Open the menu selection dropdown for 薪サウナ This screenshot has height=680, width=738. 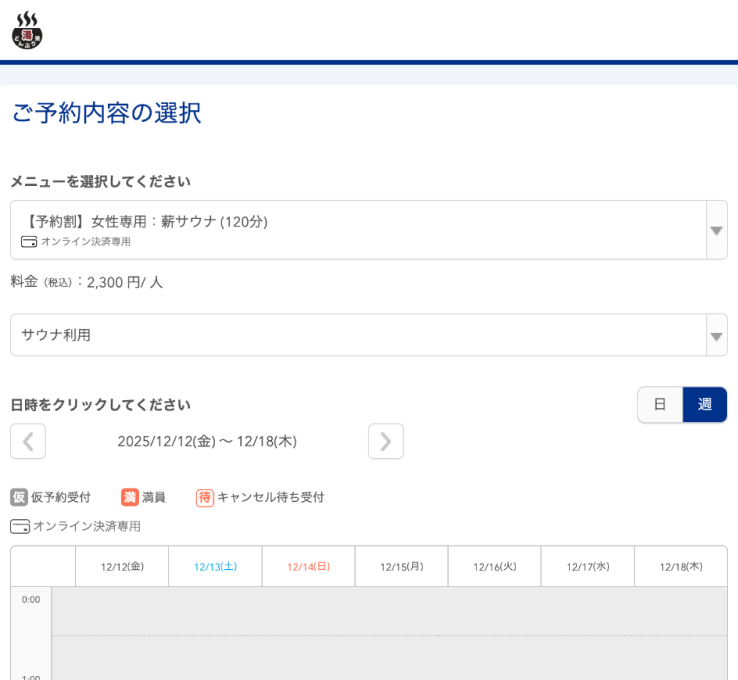[x=358, y=230]
